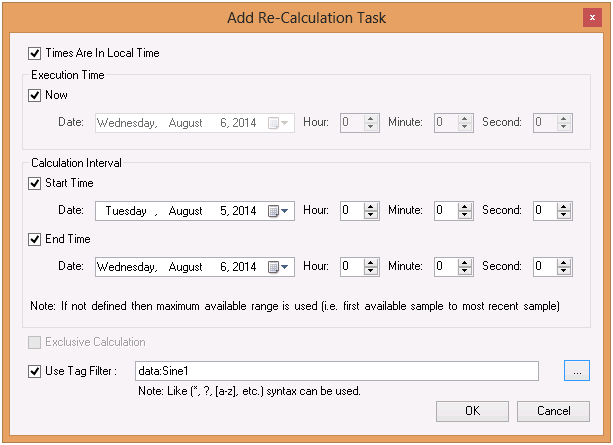Disable the Start Time checkbox
Image resolution: width=613 pixels, height=445 pixels.
36,184
